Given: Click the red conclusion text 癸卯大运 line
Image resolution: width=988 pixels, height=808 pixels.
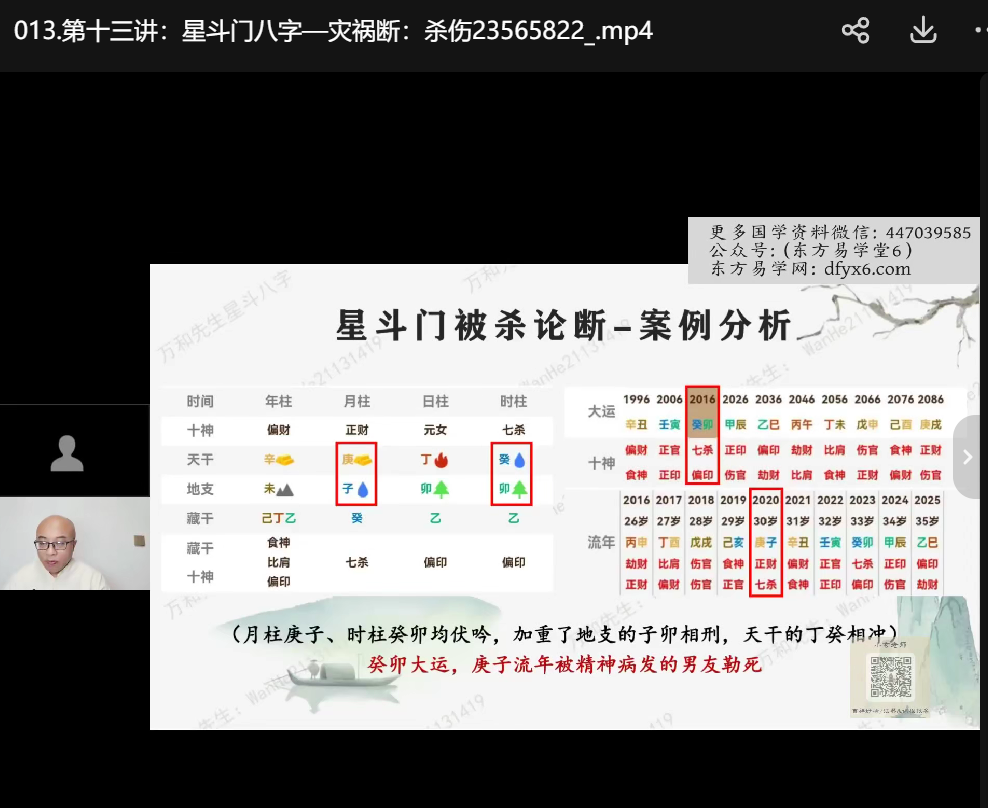Looking at the screenshot, I should pos(565,663).
